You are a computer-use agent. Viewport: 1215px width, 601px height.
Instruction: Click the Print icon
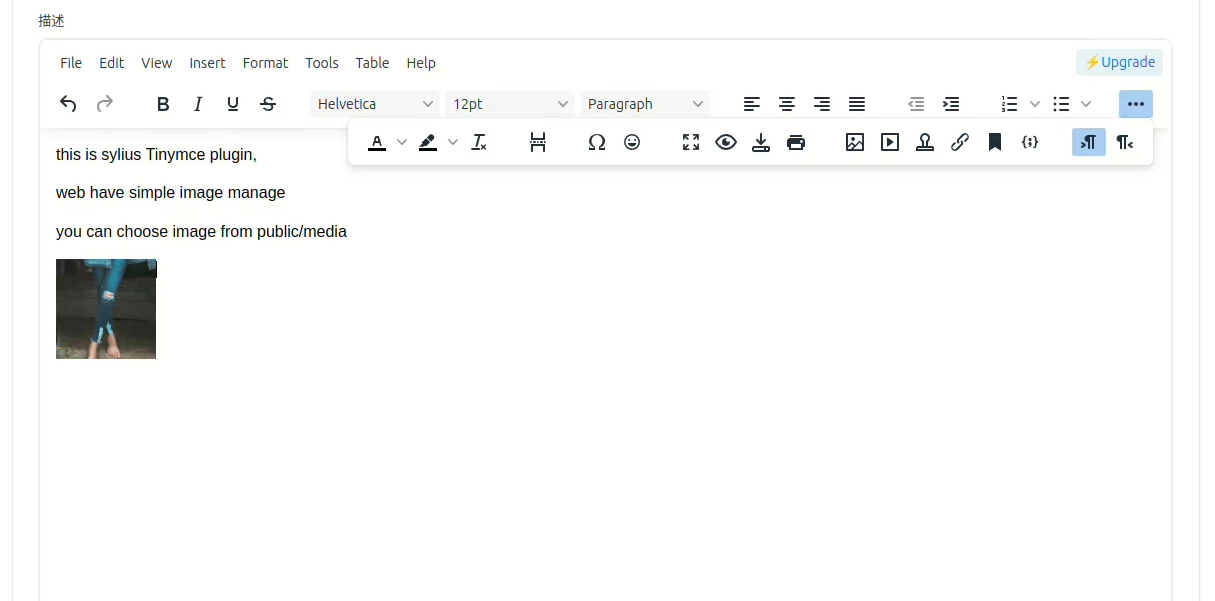[796, 142]
